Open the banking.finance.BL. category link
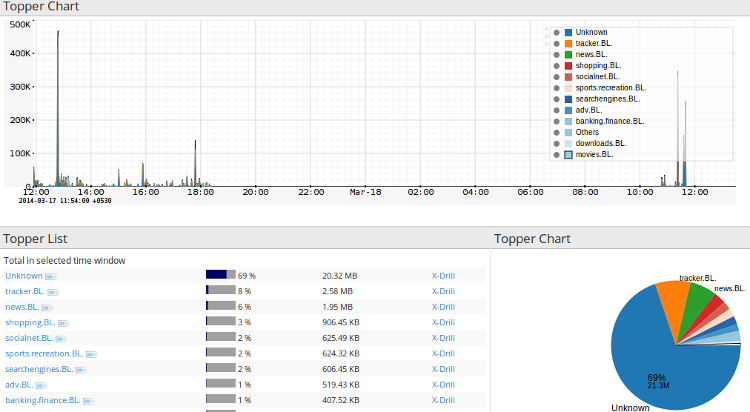The image size is (750, 412). click(43, 400)
